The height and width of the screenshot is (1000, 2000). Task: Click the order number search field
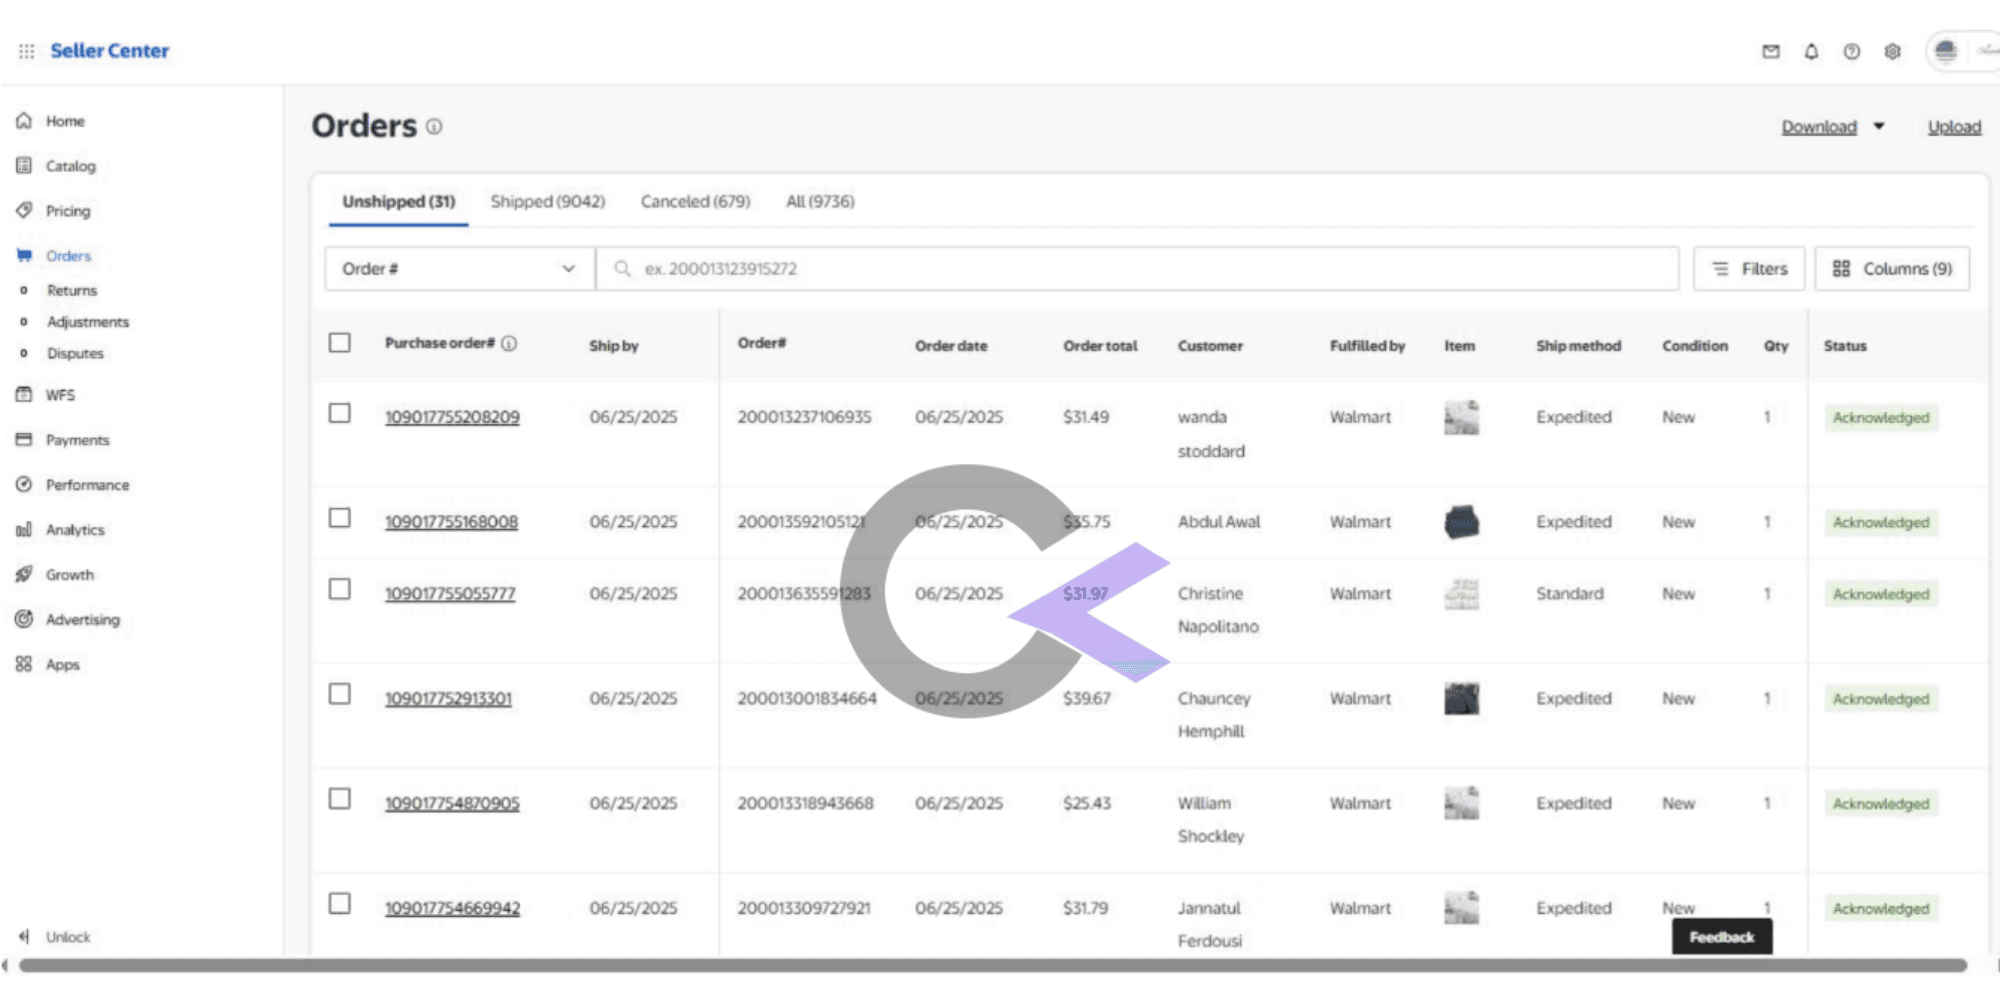[1137, 269]
